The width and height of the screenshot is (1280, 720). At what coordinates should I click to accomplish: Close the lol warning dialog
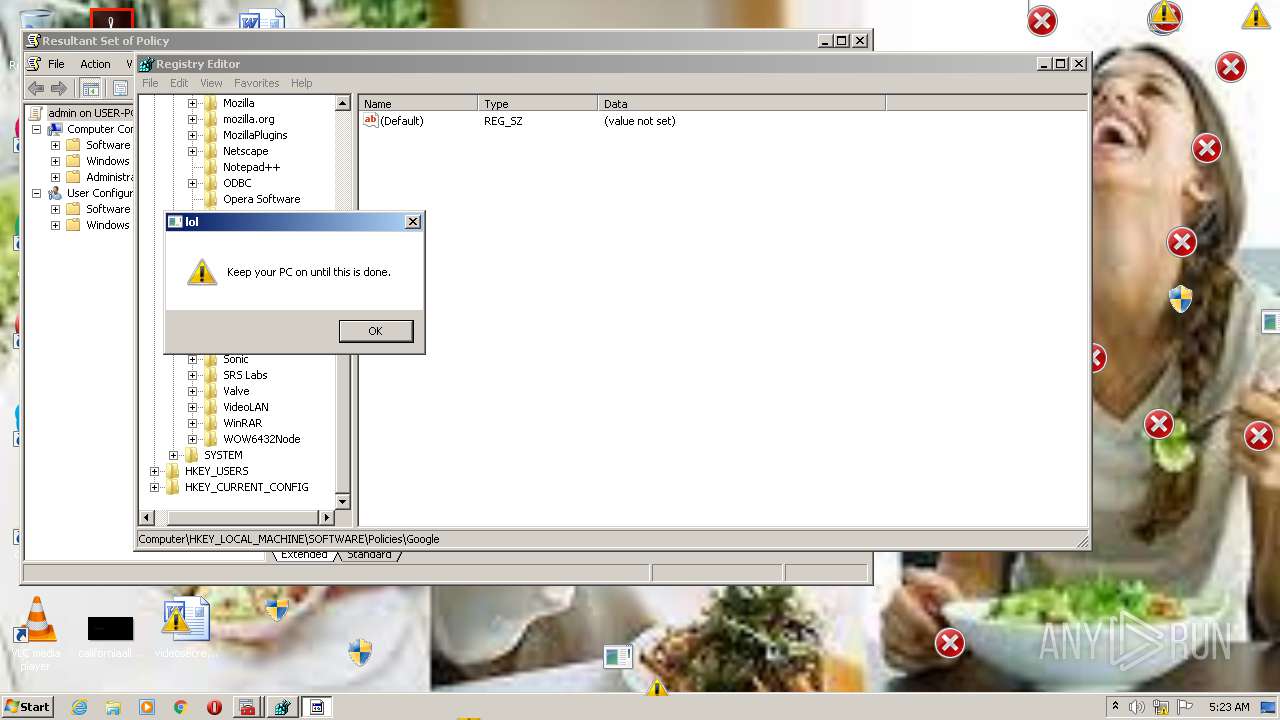(x=412, y=222)
